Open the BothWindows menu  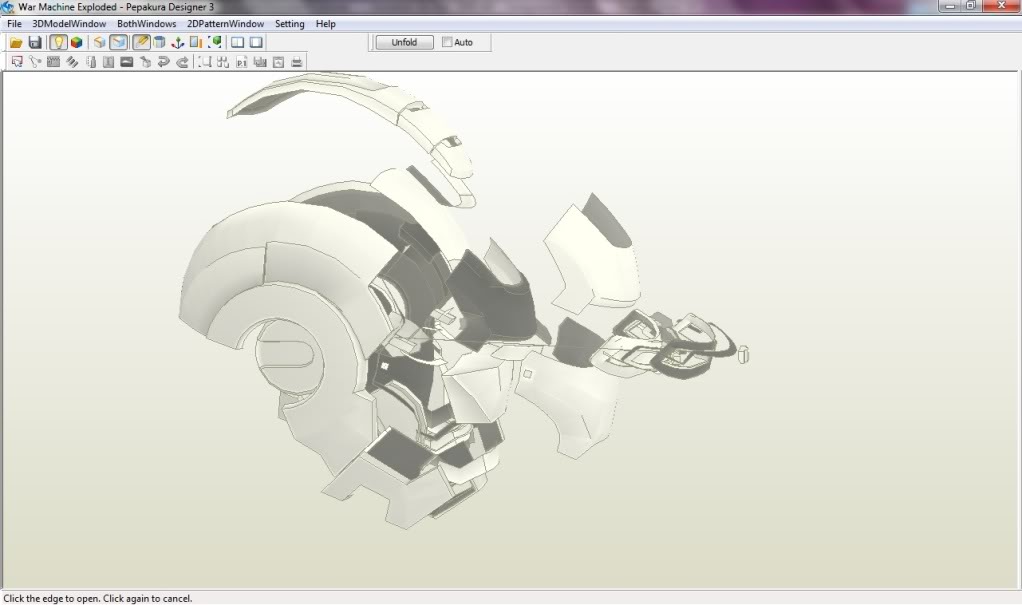pyautogui.click(x=147, y=24)
